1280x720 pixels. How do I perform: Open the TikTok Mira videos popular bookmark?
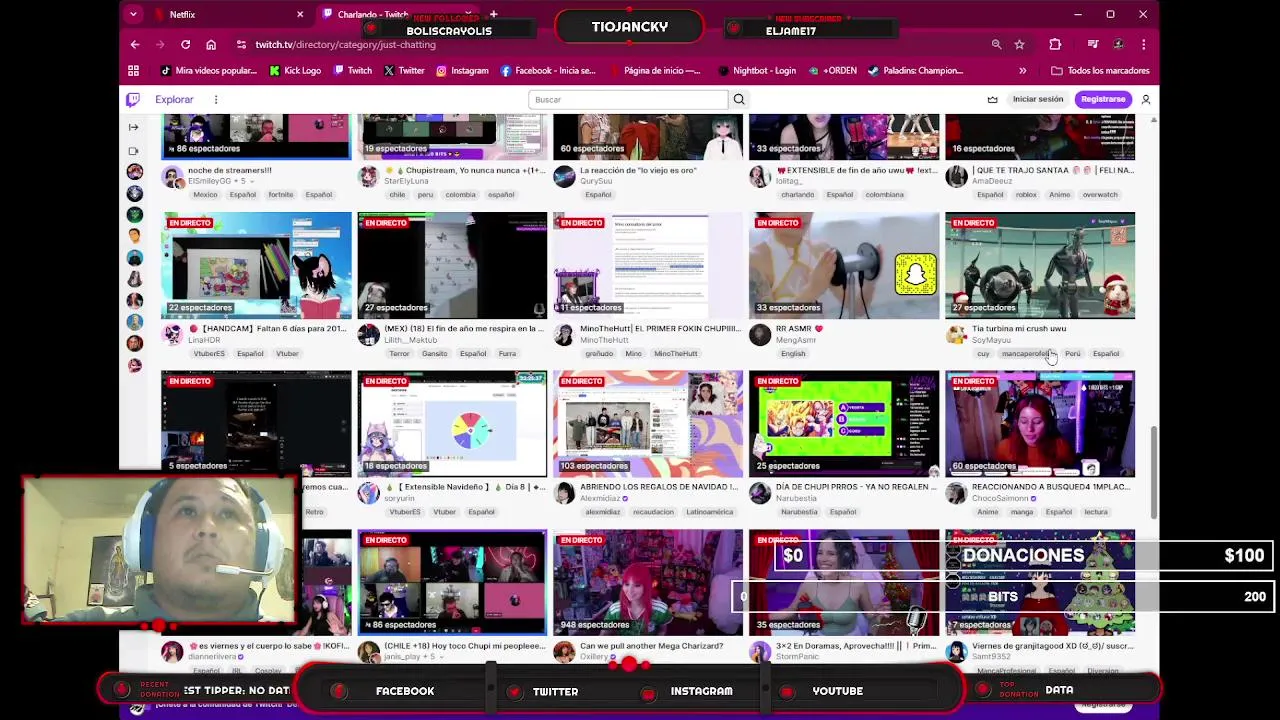coord(209,71)
